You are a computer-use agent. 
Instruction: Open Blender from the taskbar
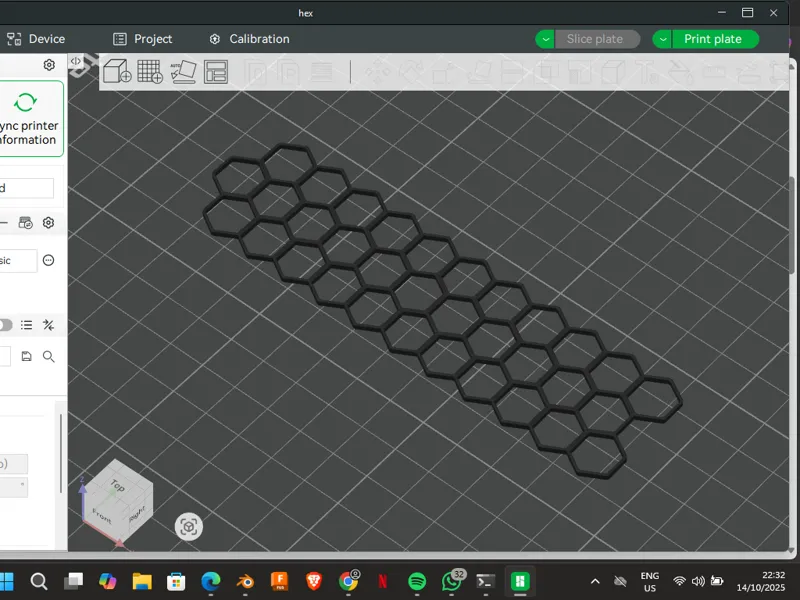(245, 581)
